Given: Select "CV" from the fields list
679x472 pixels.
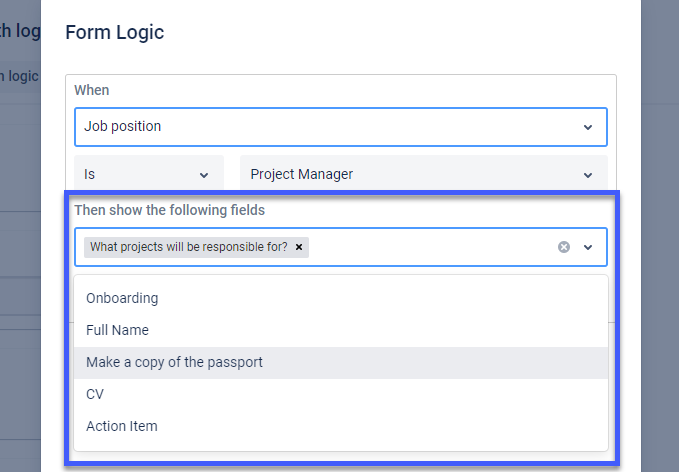Looking at the screenshot, I should pyautogui.click(x=95, y=394).
